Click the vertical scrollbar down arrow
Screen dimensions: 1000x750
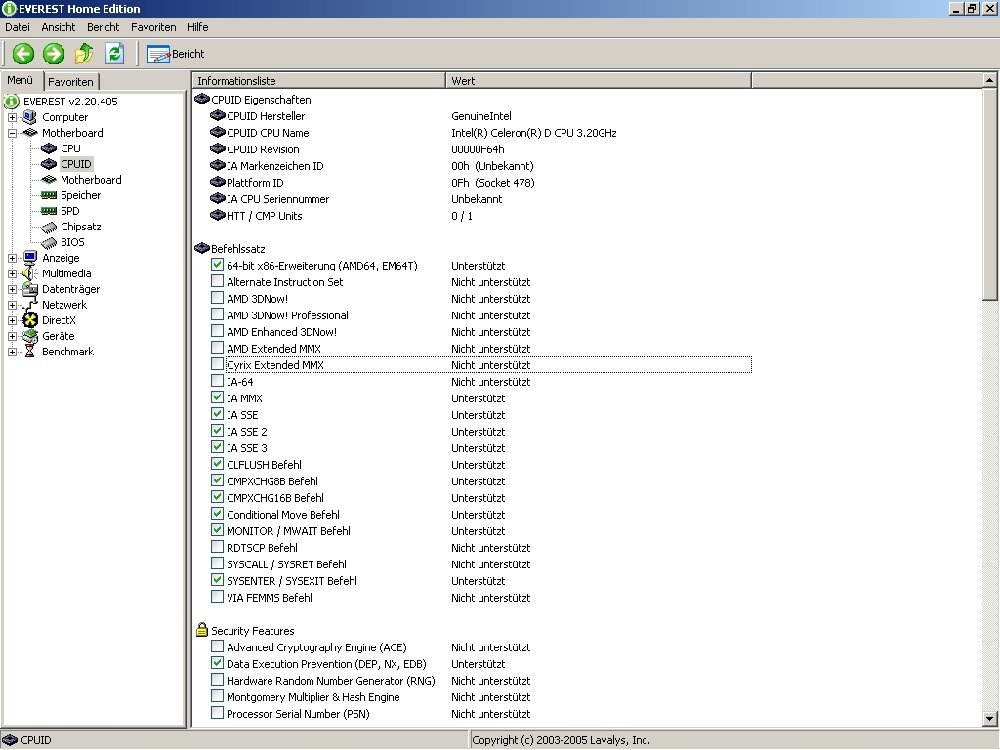click(990, 718)
